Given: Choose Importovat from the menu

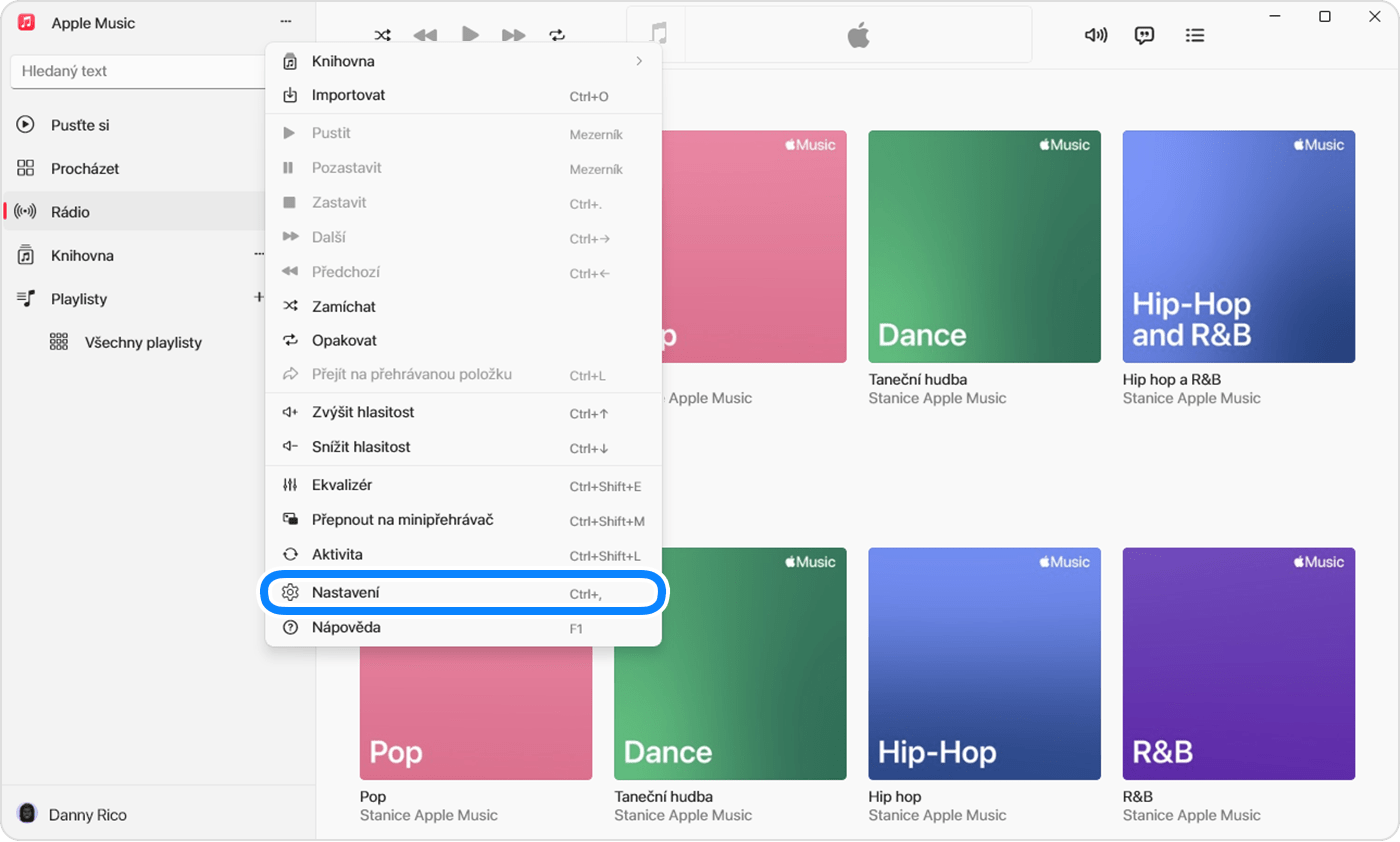Looking at the screenshot, I should coord(463,95).
